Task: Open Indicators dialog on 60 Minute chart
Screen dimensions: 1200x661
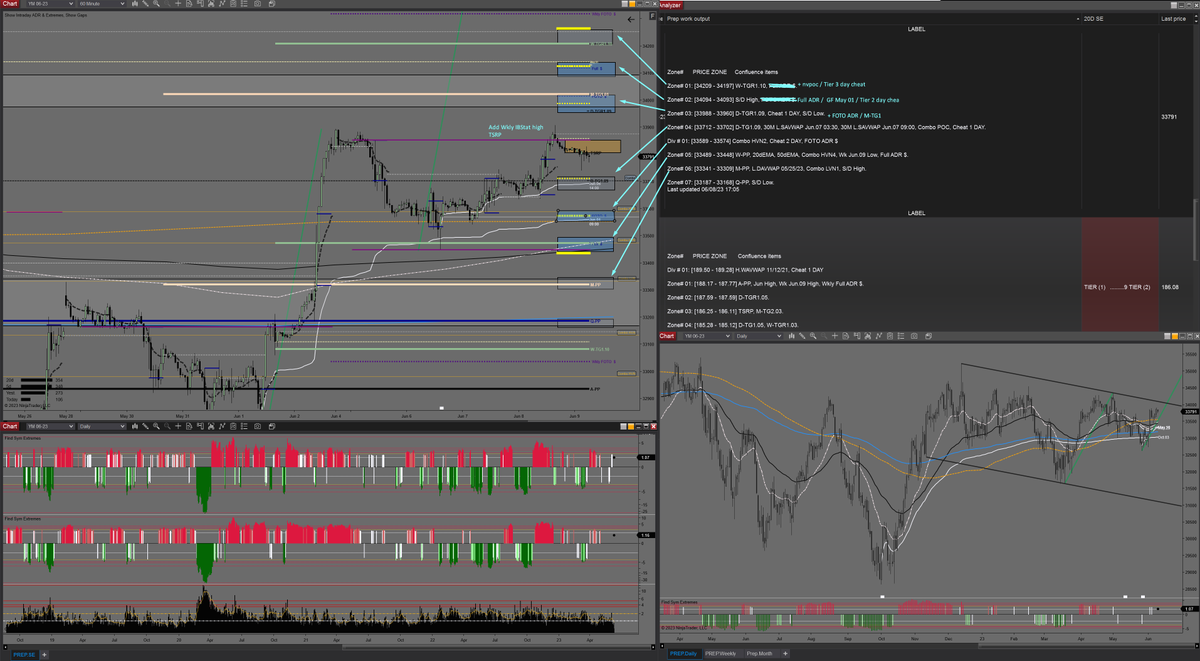Action: coord(211,4)
